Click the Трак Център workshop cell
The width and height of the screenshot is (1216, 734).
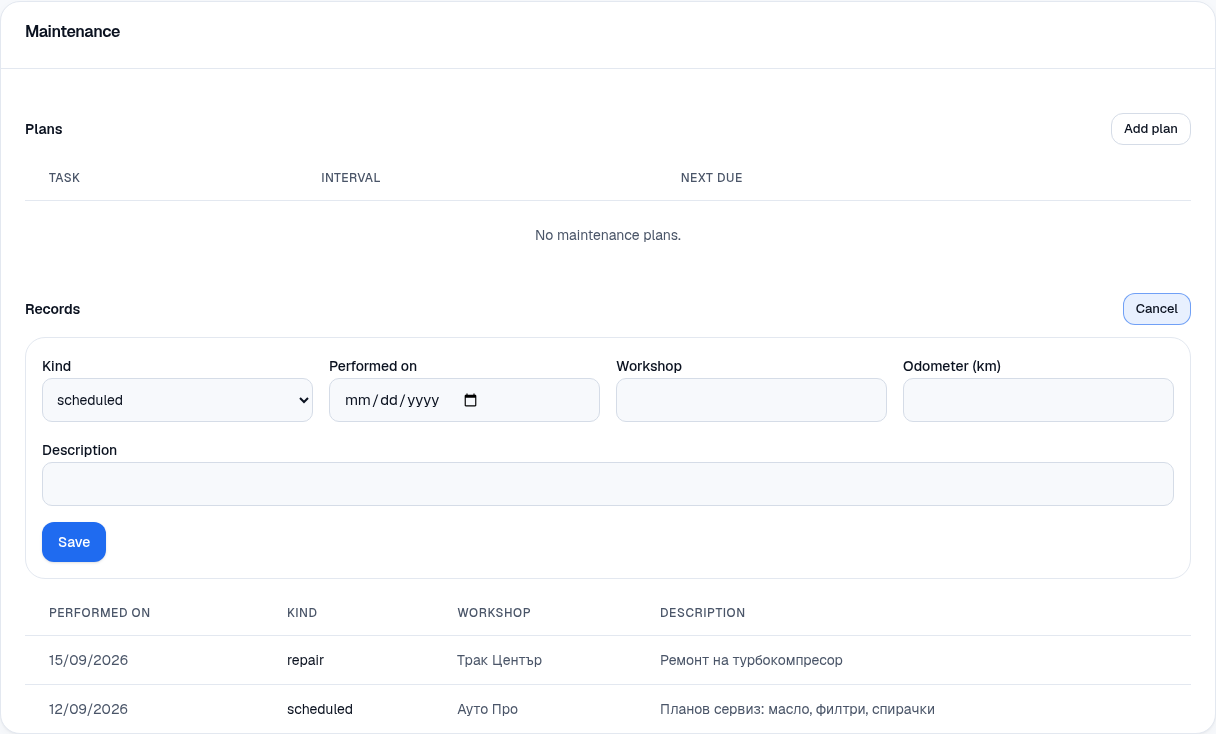pos(500,660)
